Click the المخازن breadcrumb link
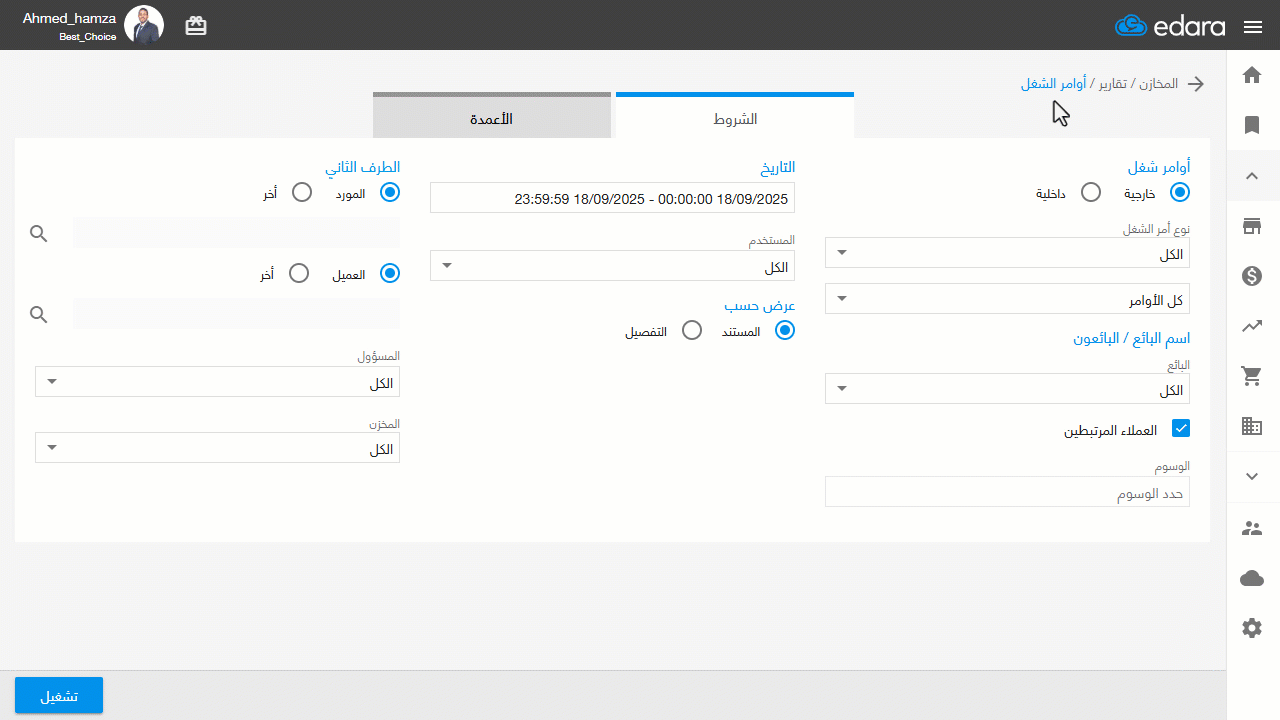 (x=1158, y=83)
